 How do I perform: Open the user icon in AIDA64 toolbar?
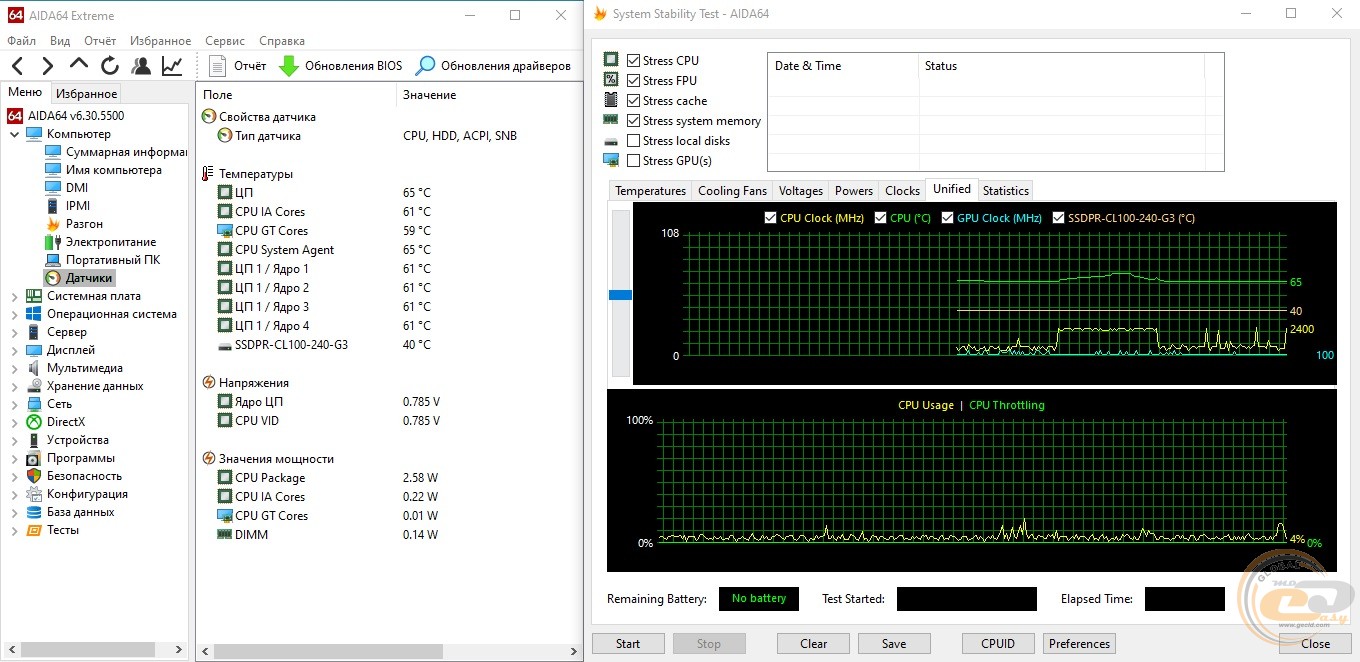(141, 66)
